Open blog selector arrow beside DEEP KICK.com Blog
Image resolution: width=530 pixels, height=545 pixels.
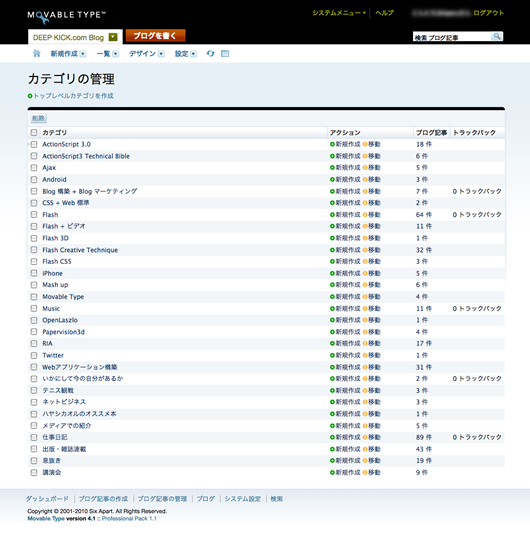[113, 37]
